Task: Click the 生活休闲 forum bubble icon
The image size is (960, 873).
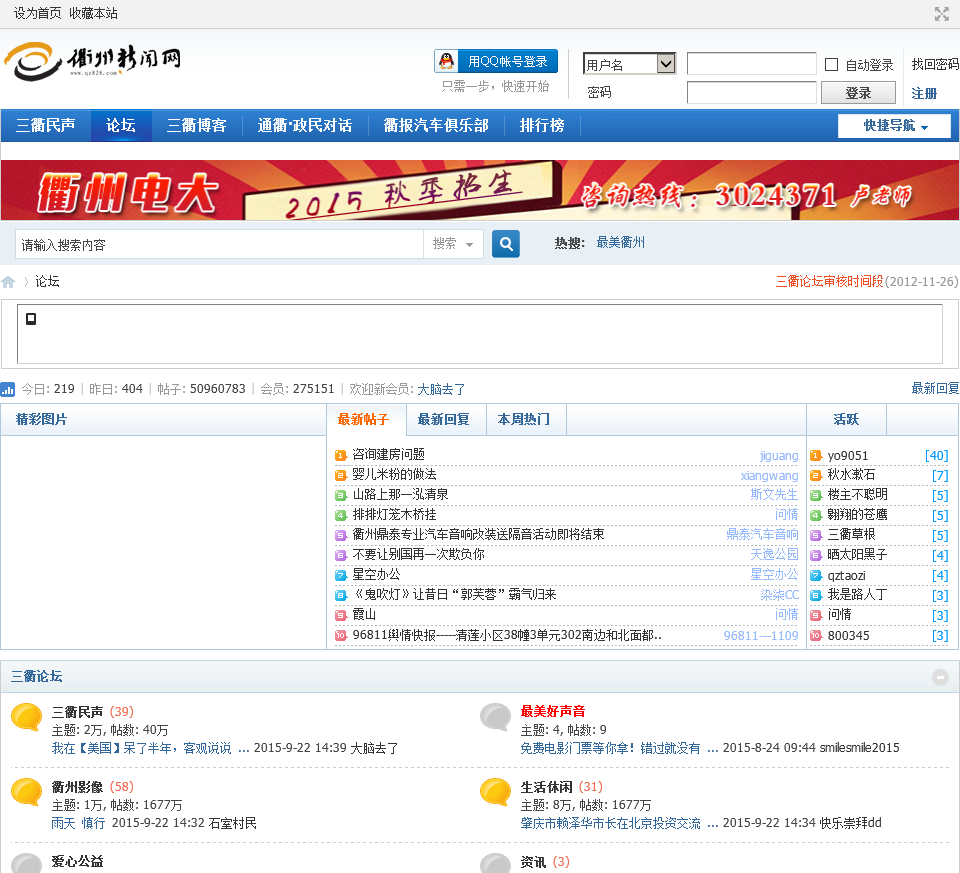Action: tap(496, 792)
